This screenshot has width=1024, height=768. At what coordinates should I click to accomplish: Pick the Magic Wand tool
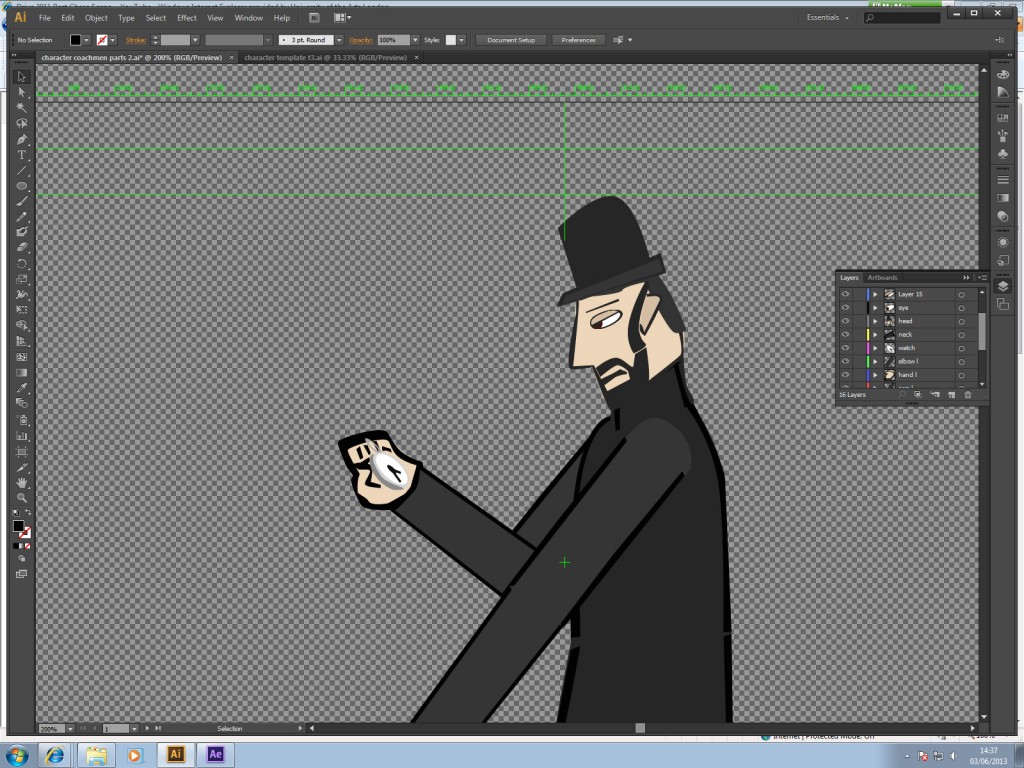coord(22,108)
